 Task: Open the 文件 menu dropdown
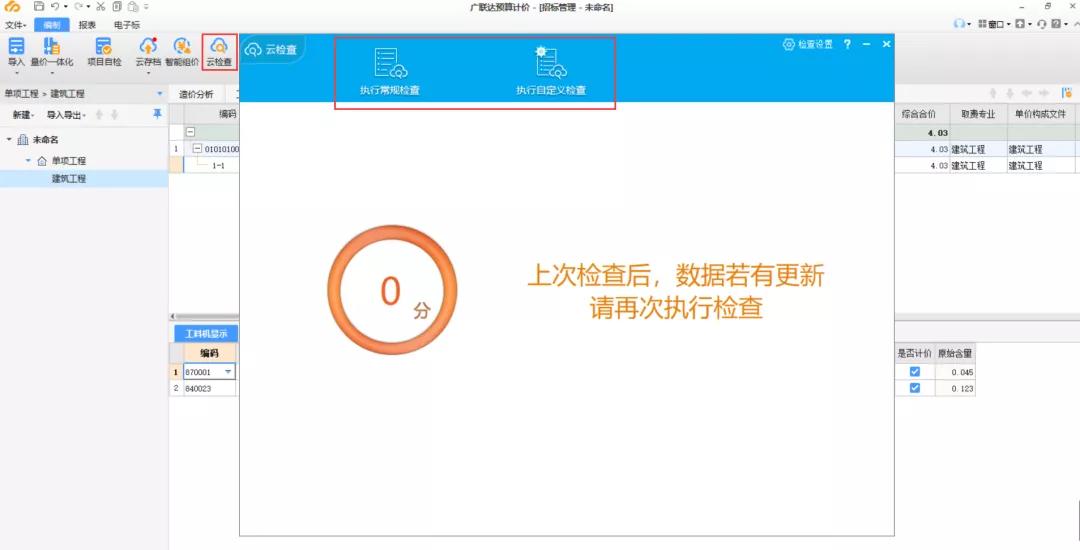tap(15, 25)
